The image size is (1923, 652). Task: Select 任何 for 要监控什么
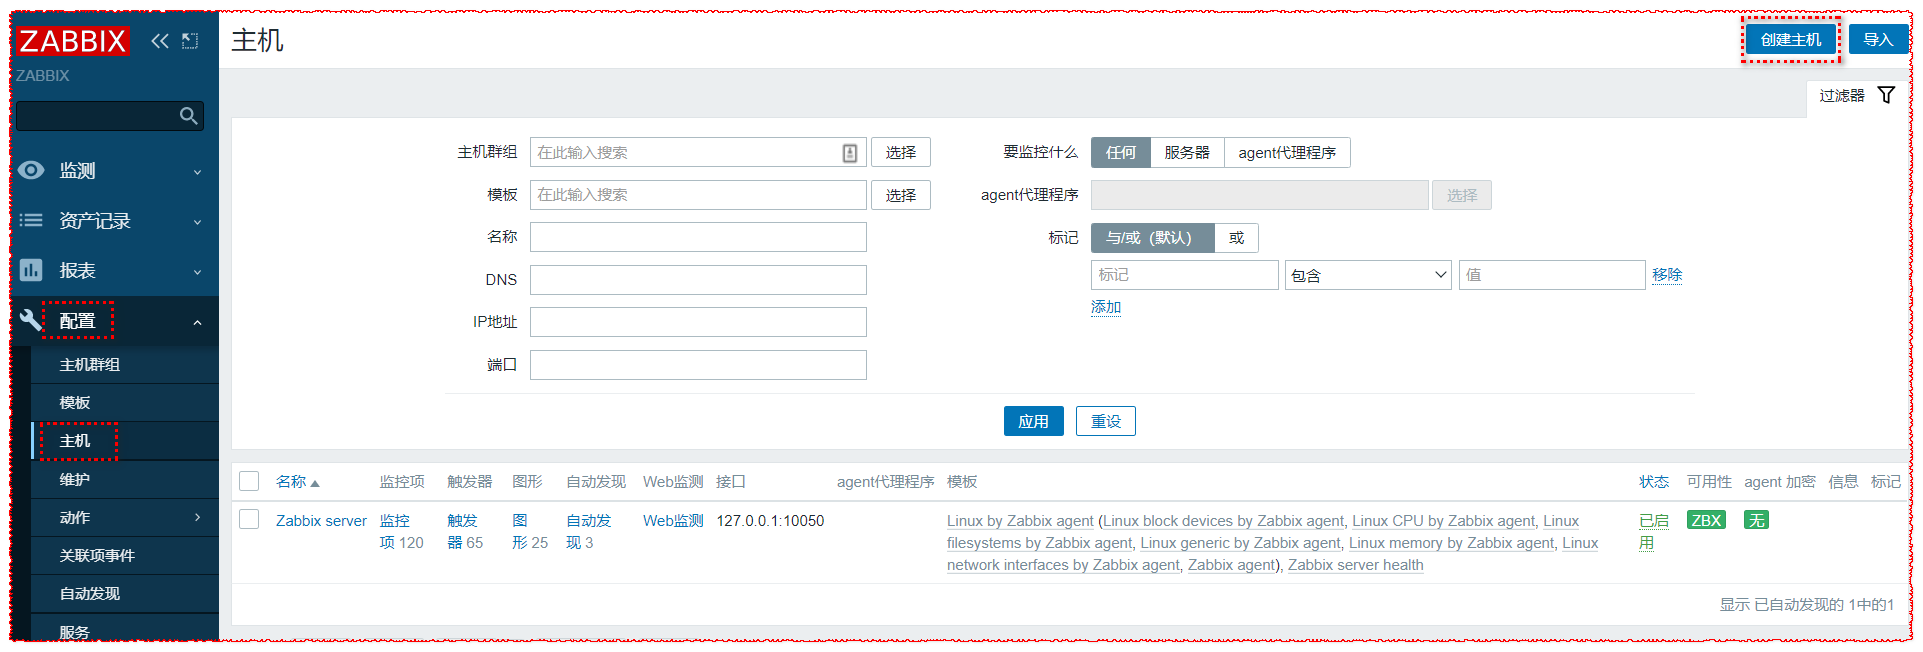(x=1121, y=152)
